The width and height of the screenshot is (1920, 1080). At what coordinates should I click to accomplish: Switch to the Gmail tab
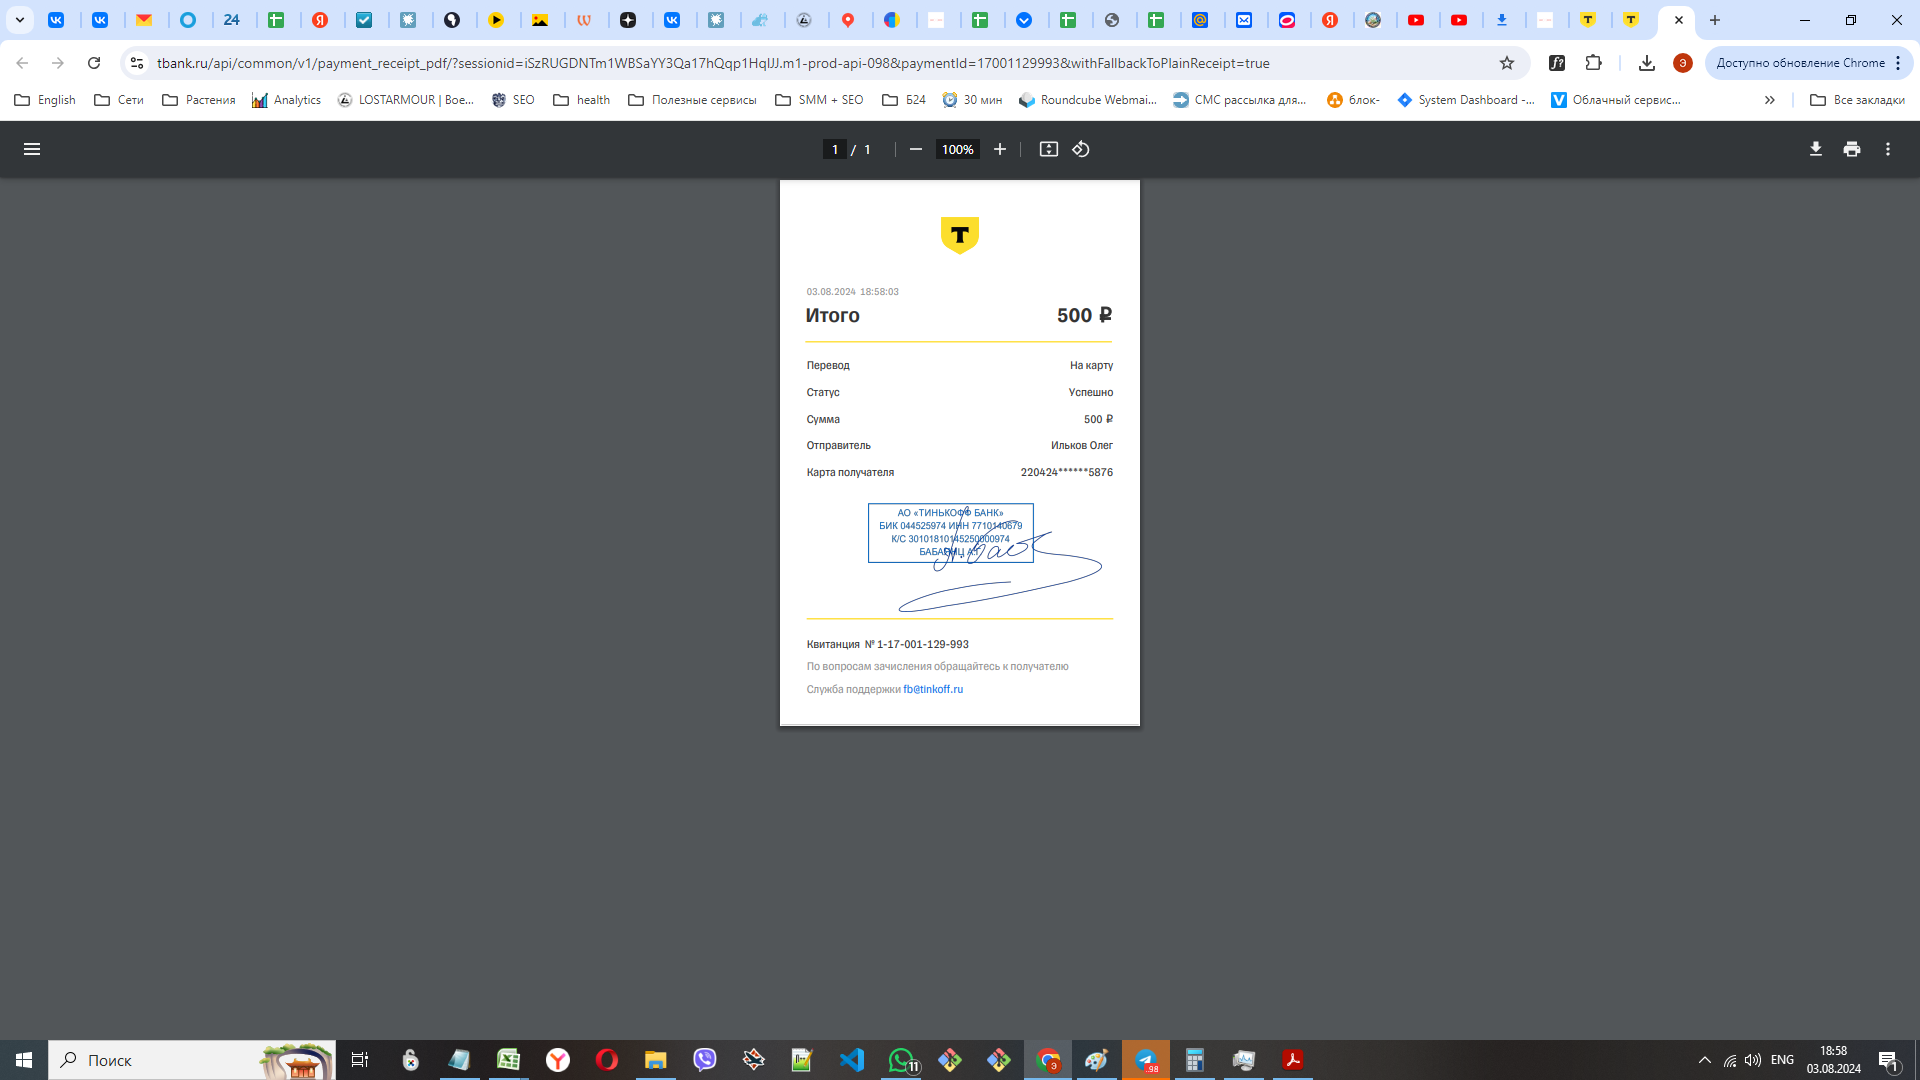(144, 20)
